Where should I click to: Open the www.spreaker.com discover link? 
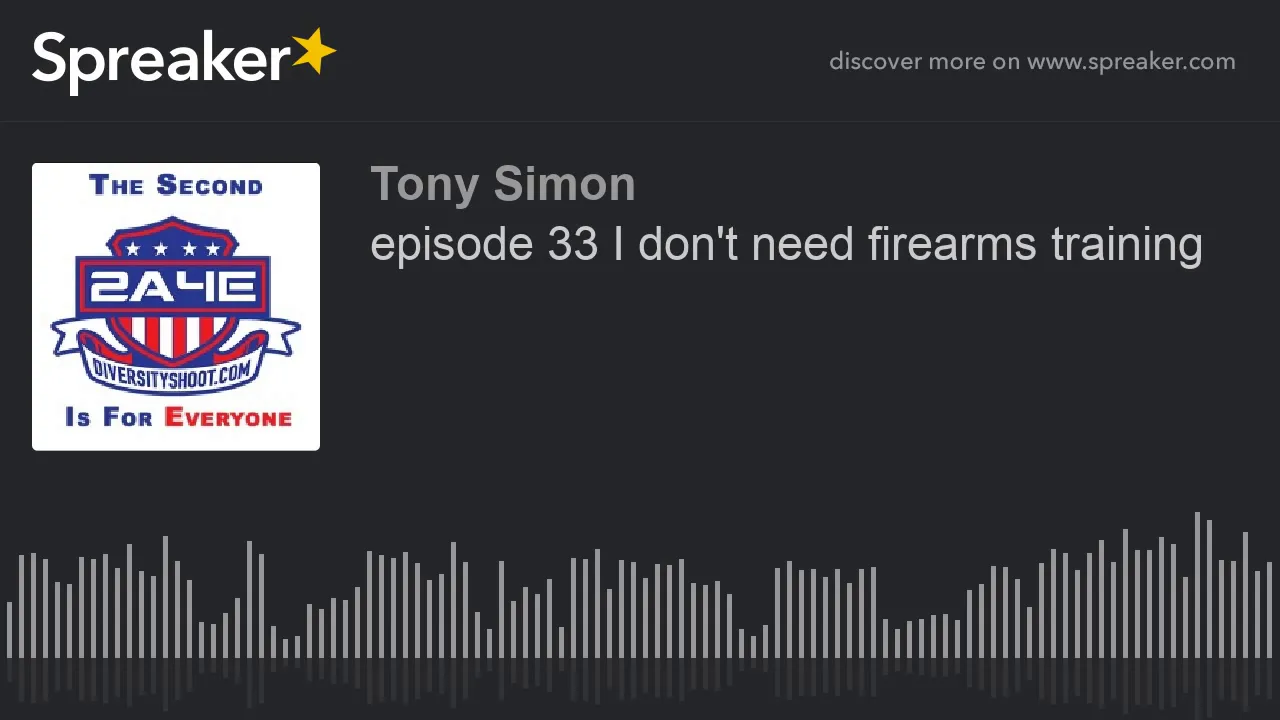(x=1131, y=61)
